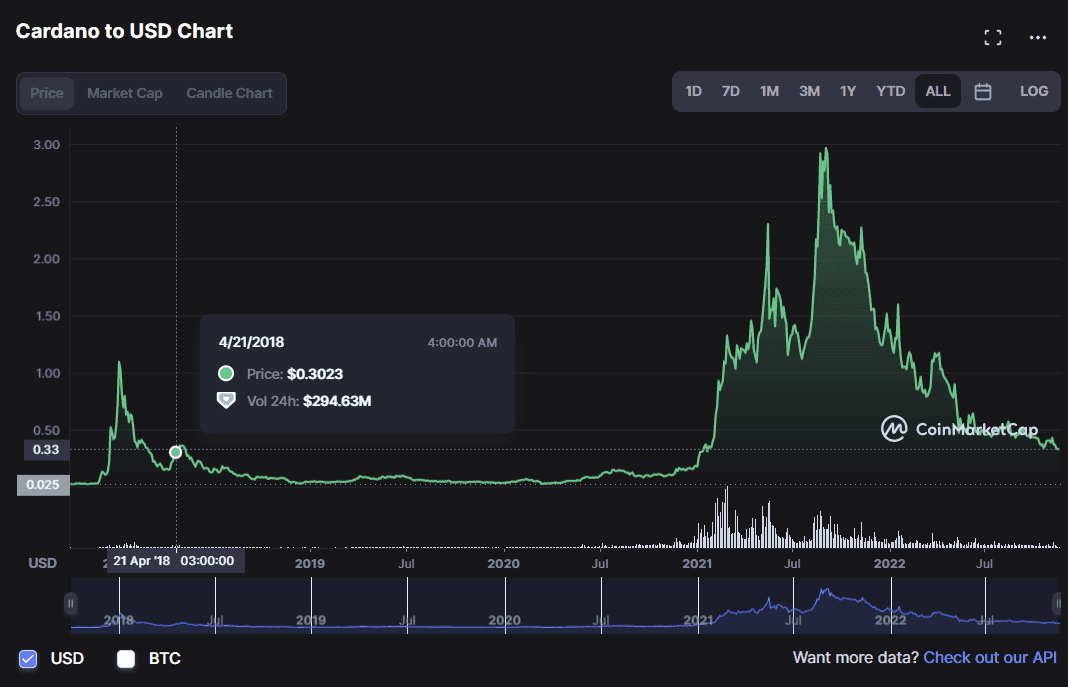Screen dimensions: 1068x687
Task: Select the Price tab
Action: point(47,93)
